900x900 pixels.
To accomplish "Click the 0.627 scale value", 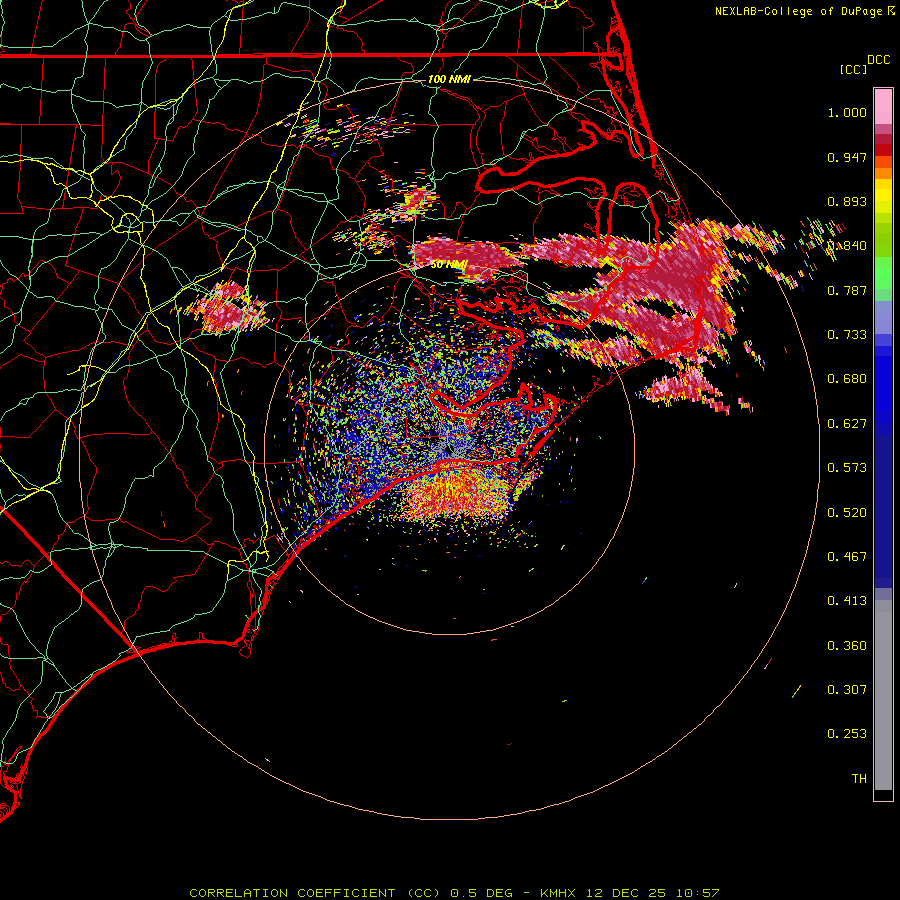I will pos(847,424).
